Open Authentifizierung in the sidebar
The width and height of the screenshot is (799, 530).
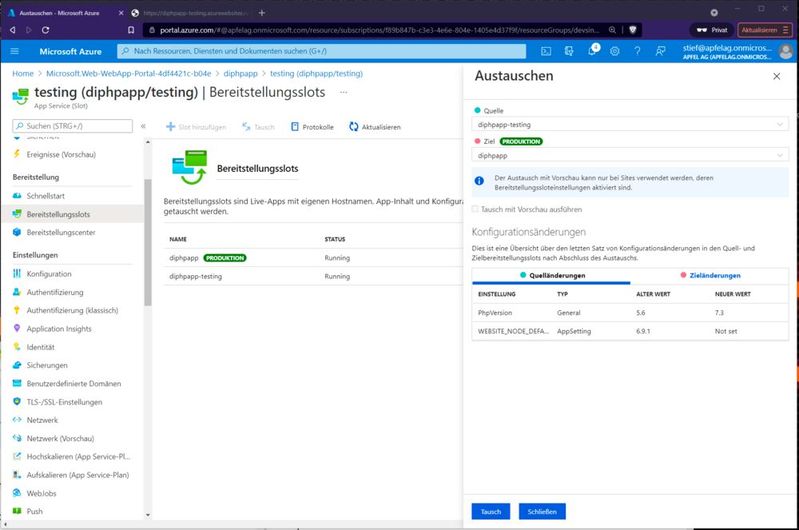(55, 293)
